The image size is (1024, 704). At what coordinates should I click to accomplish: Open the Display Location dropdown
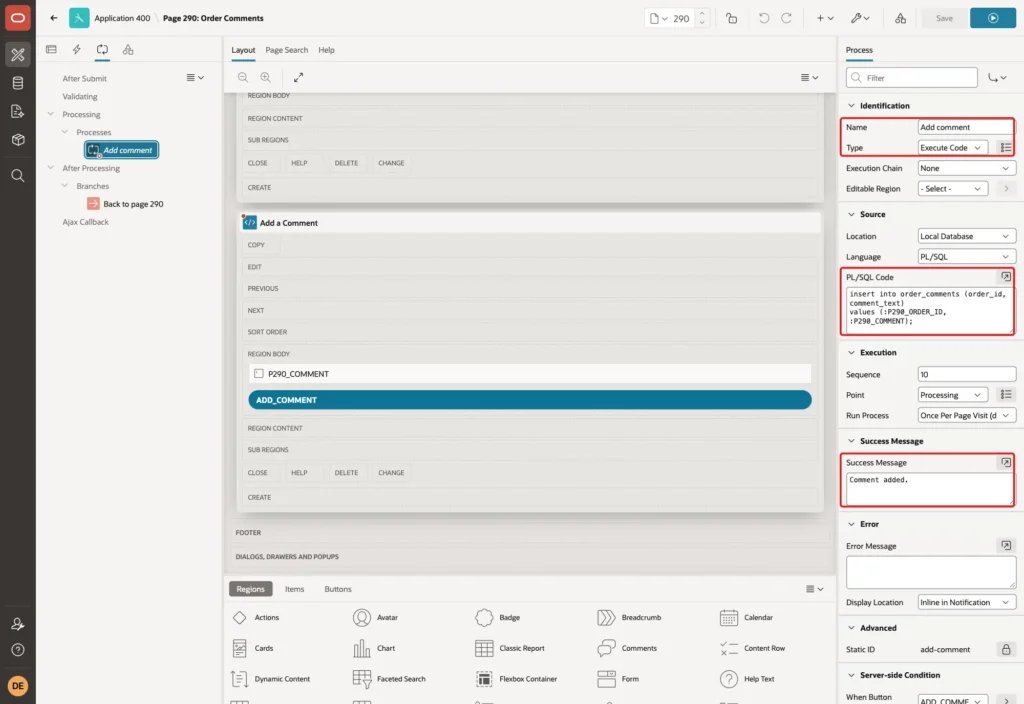967,602
